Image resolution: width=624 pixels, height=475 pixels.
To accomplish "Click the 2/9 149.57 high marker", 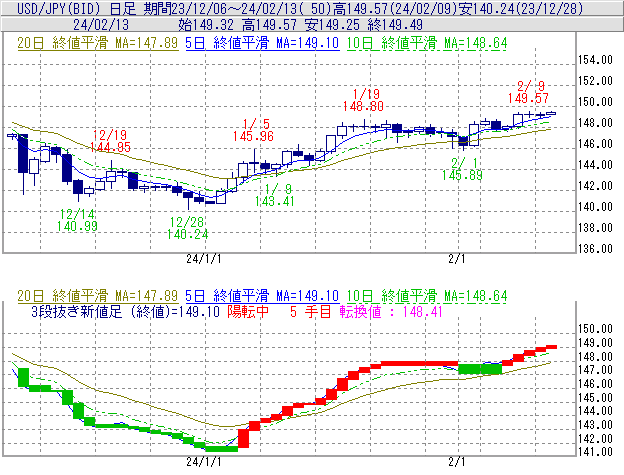I will pos(528,92).
